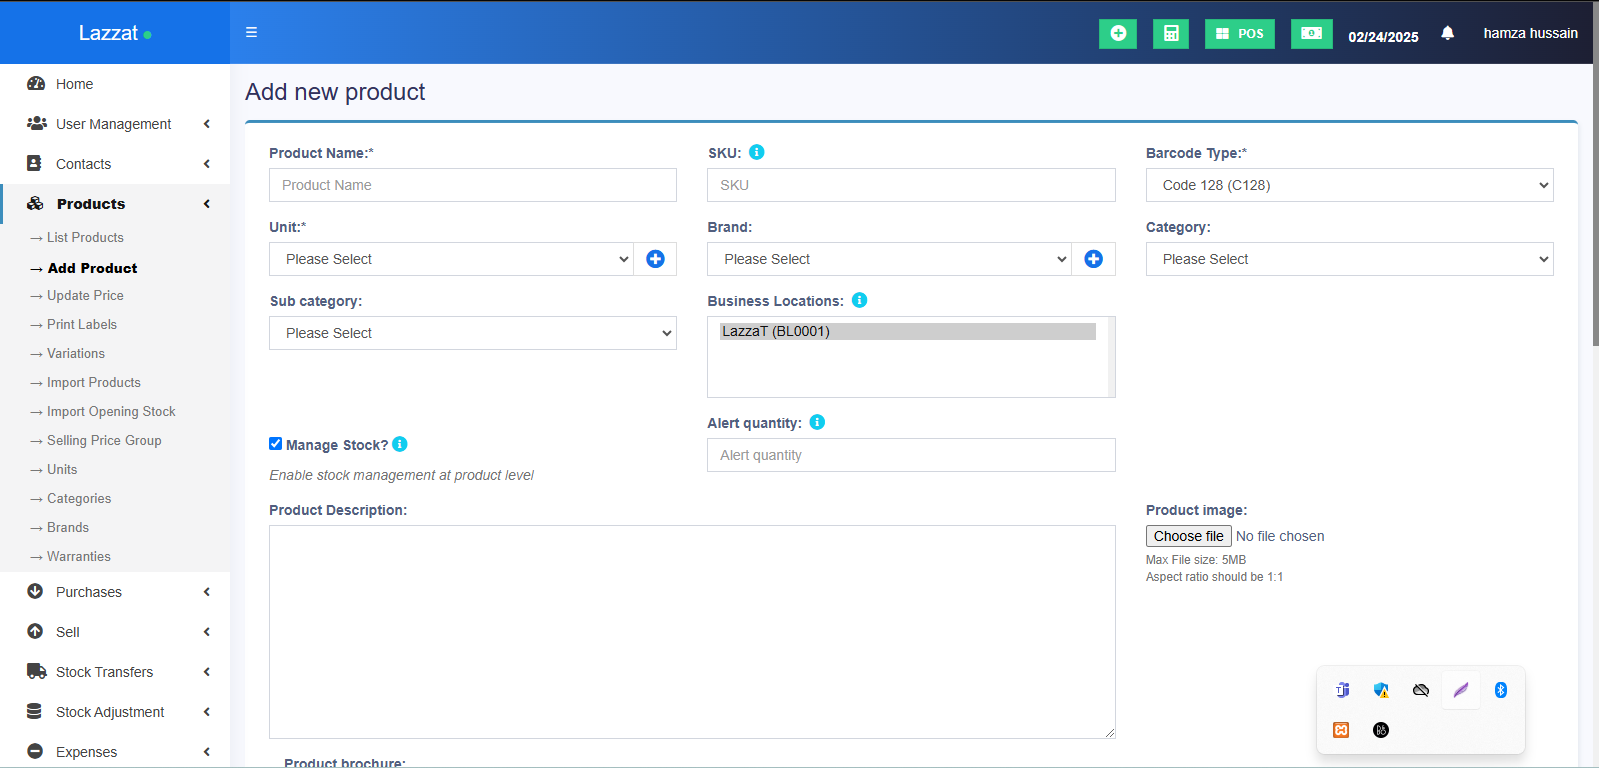This screenshot has height=768, width=1599.
Task: Add new brand with plus button
Action: pos(1093,259)
